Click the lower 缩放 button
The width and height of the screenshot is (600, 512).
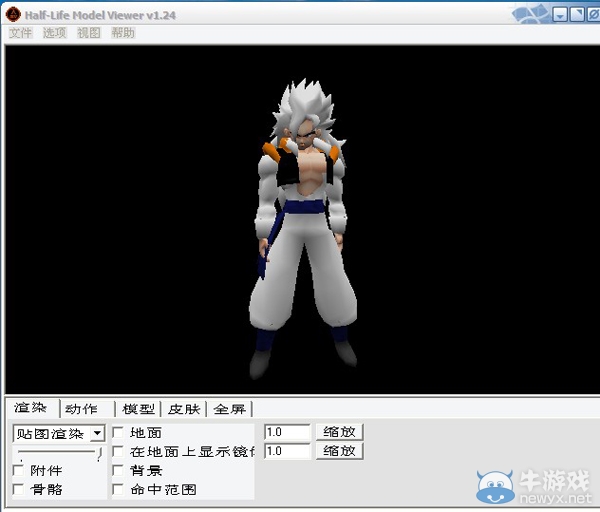339,451
